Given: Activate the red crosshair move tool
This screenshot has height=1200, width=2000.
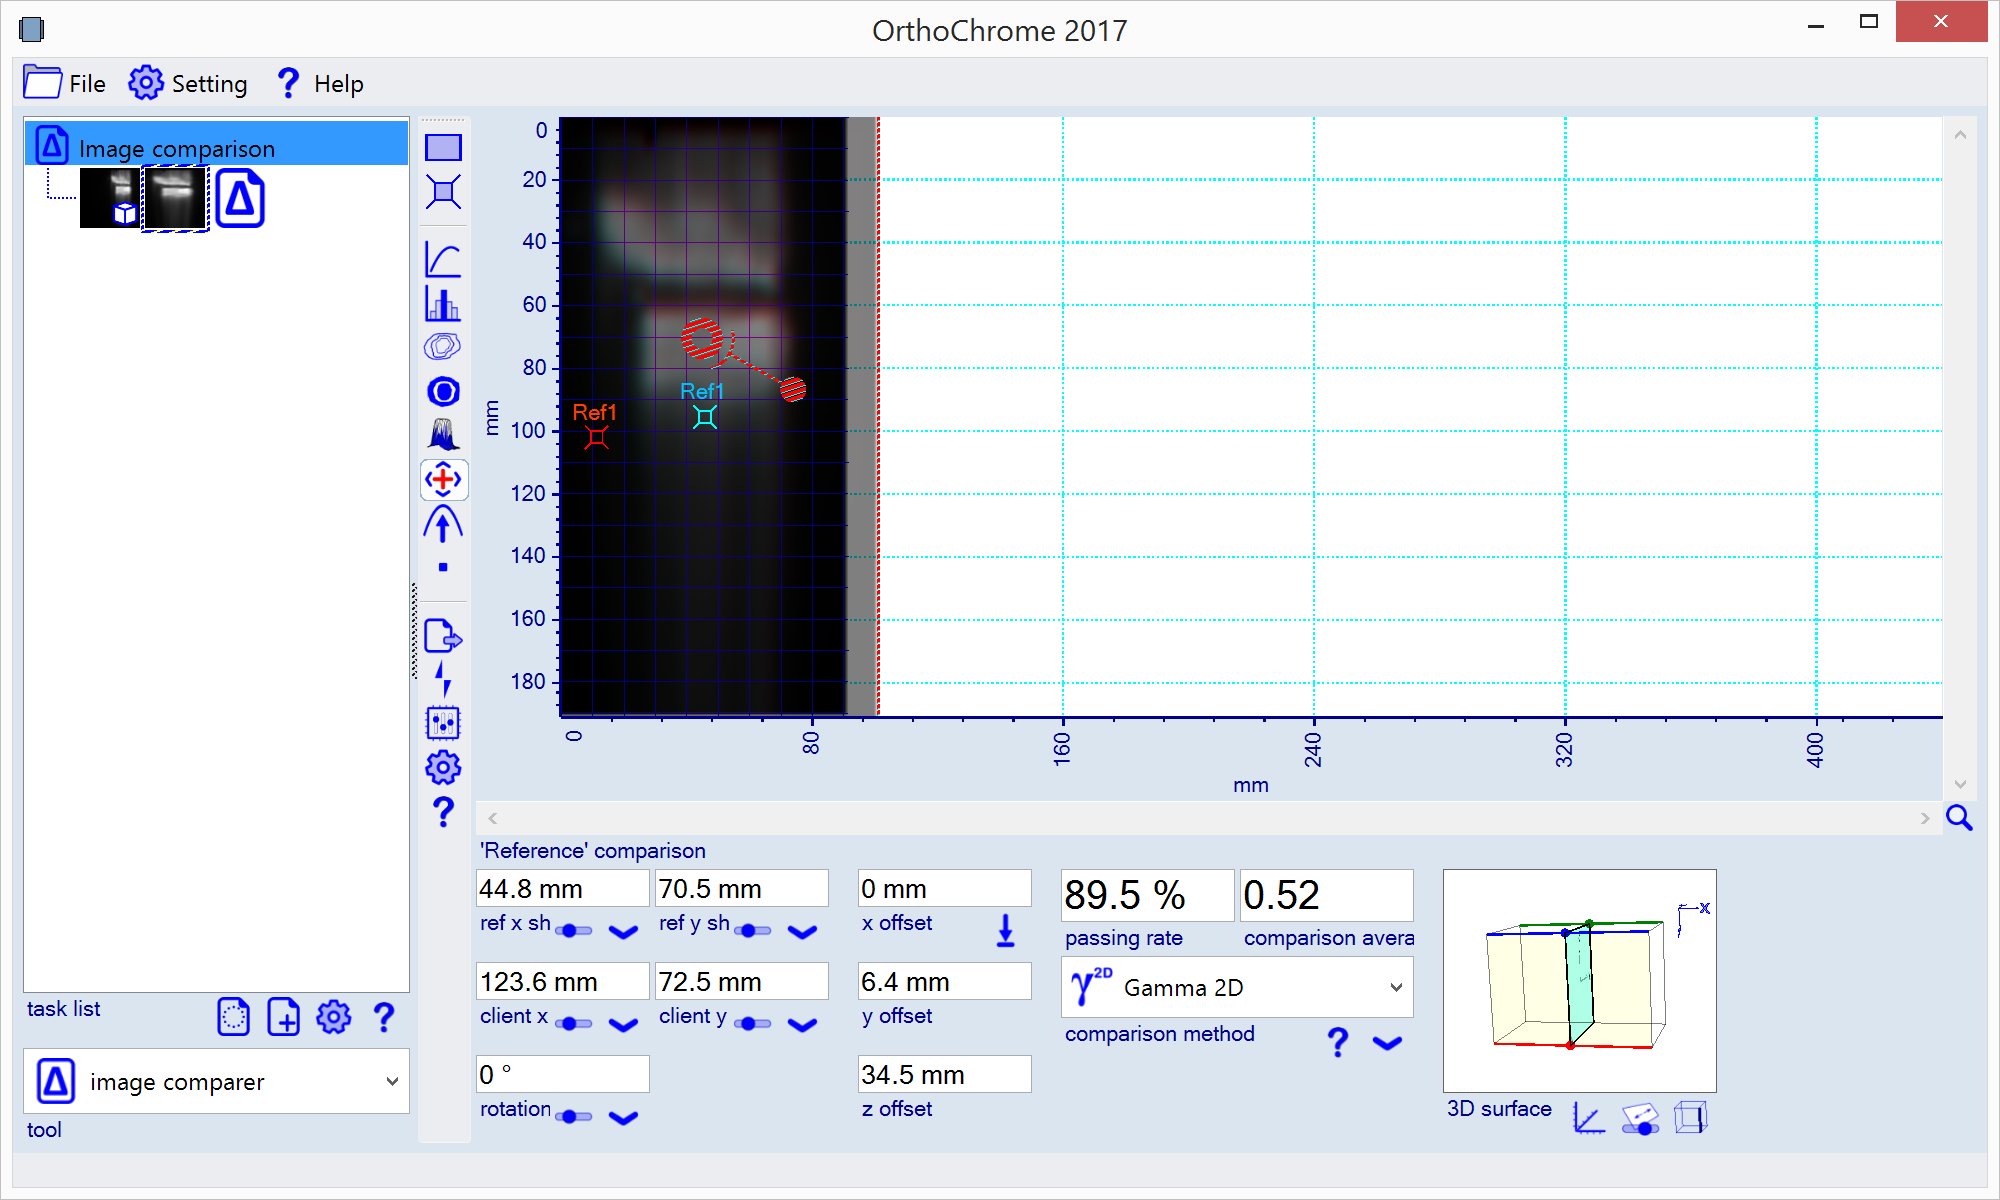Looking at the screenshot, I should [443, 480].
